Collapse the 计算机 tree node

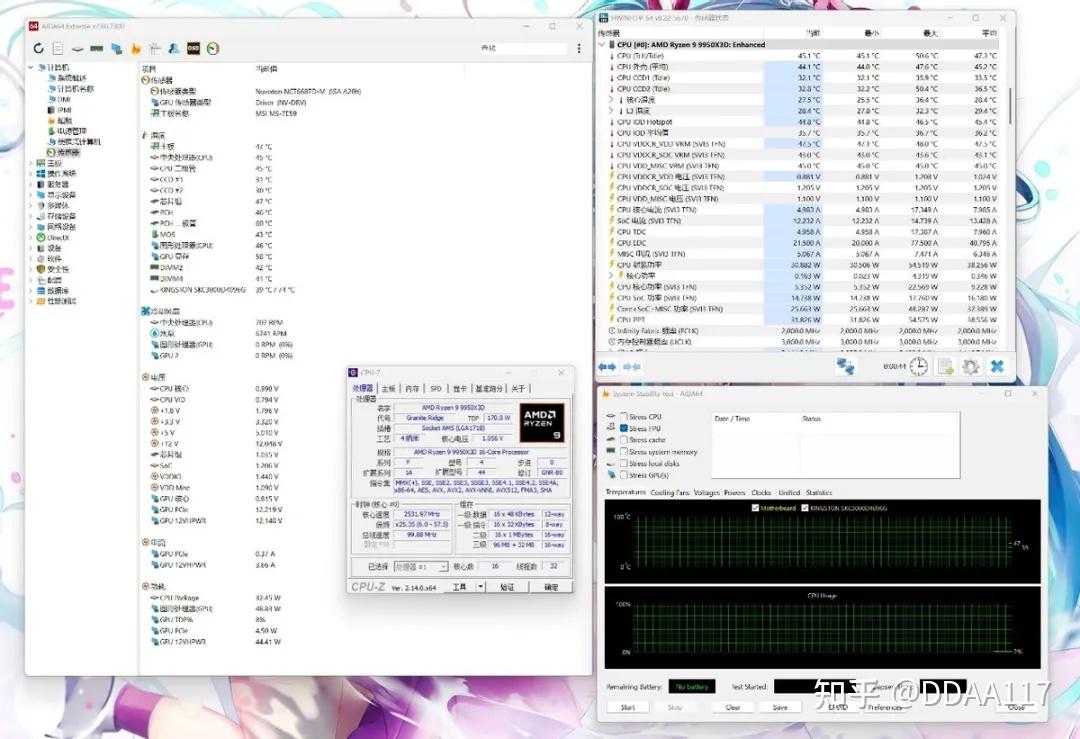pyautogui.click(x=31, y=67)
